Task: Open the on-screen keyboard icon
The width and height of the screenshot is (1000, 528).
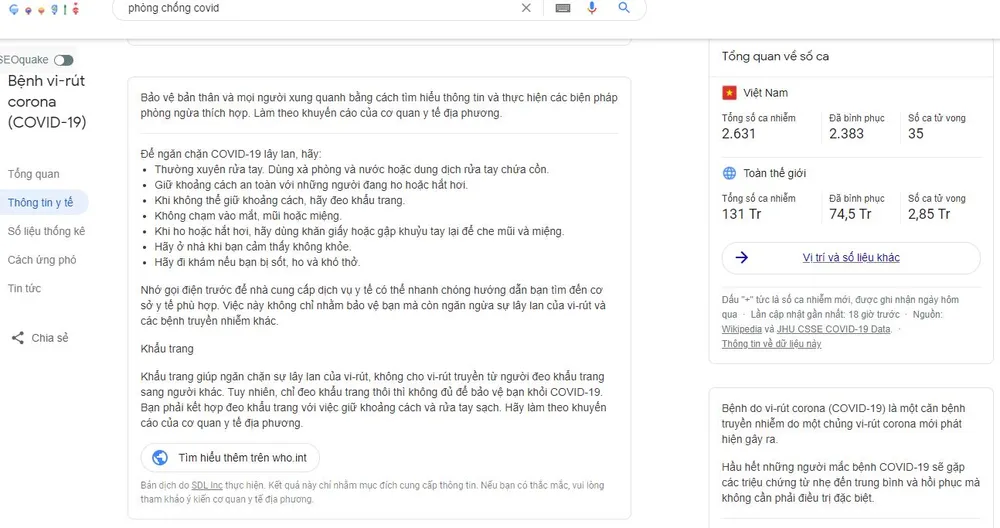Action: [562, 8]
